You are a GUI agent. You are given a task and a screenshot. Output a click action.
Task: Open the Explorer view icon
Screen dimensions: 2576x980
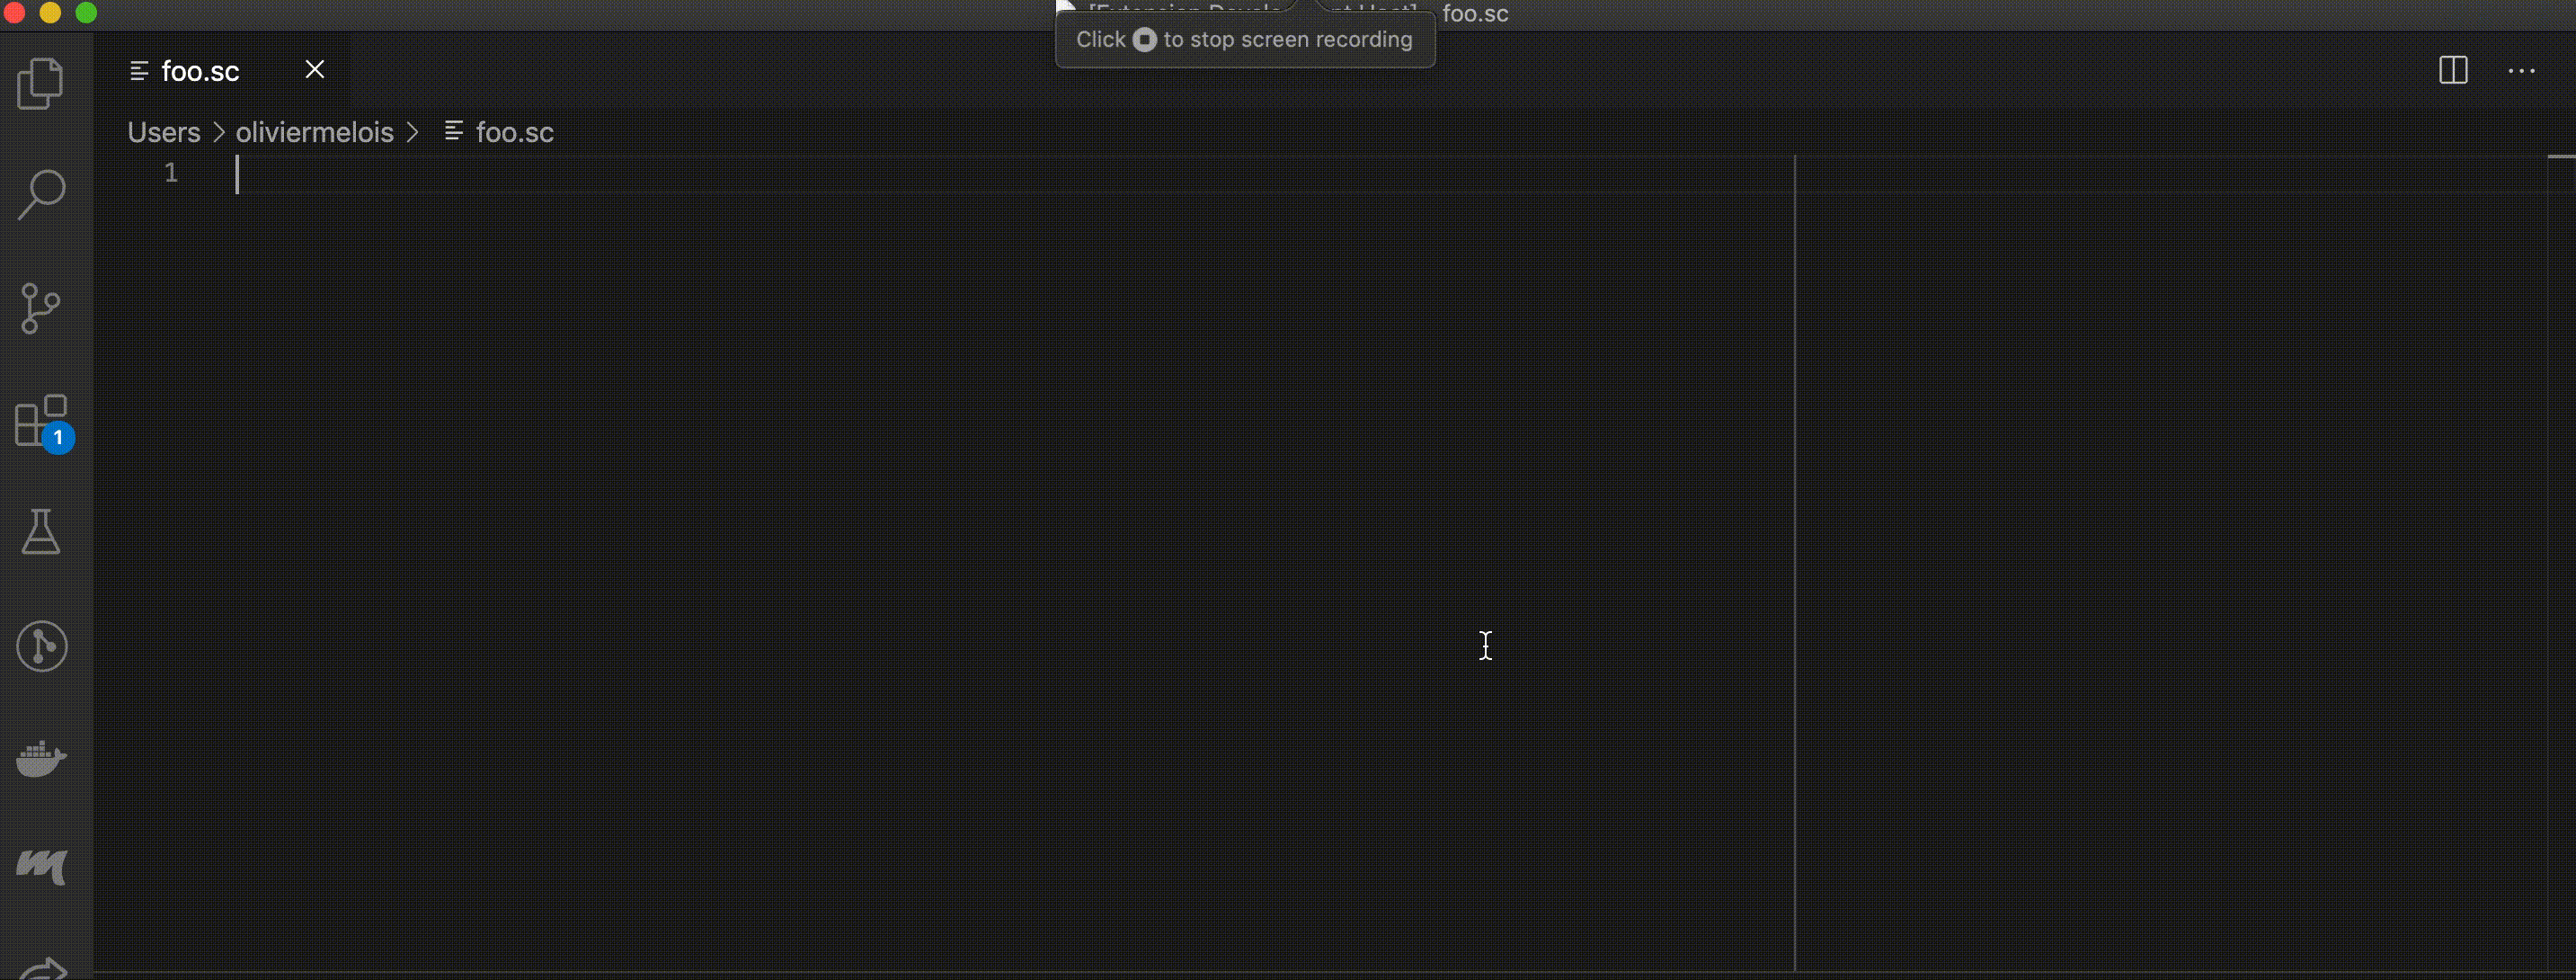(x=41, y=83)
